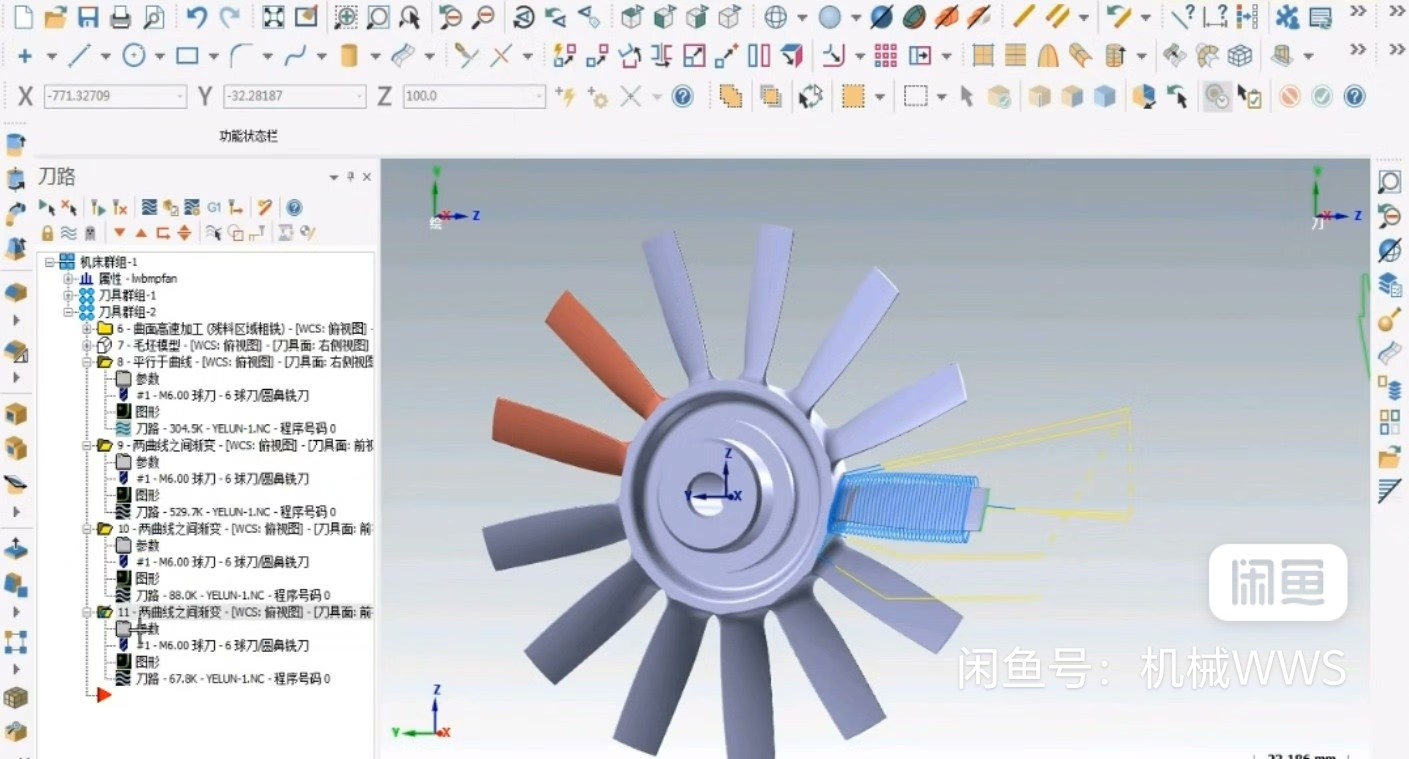The width and height of the screenshot is (1409, 759).
Task: Select the fillet arc tool
Action: pos(240,56)
